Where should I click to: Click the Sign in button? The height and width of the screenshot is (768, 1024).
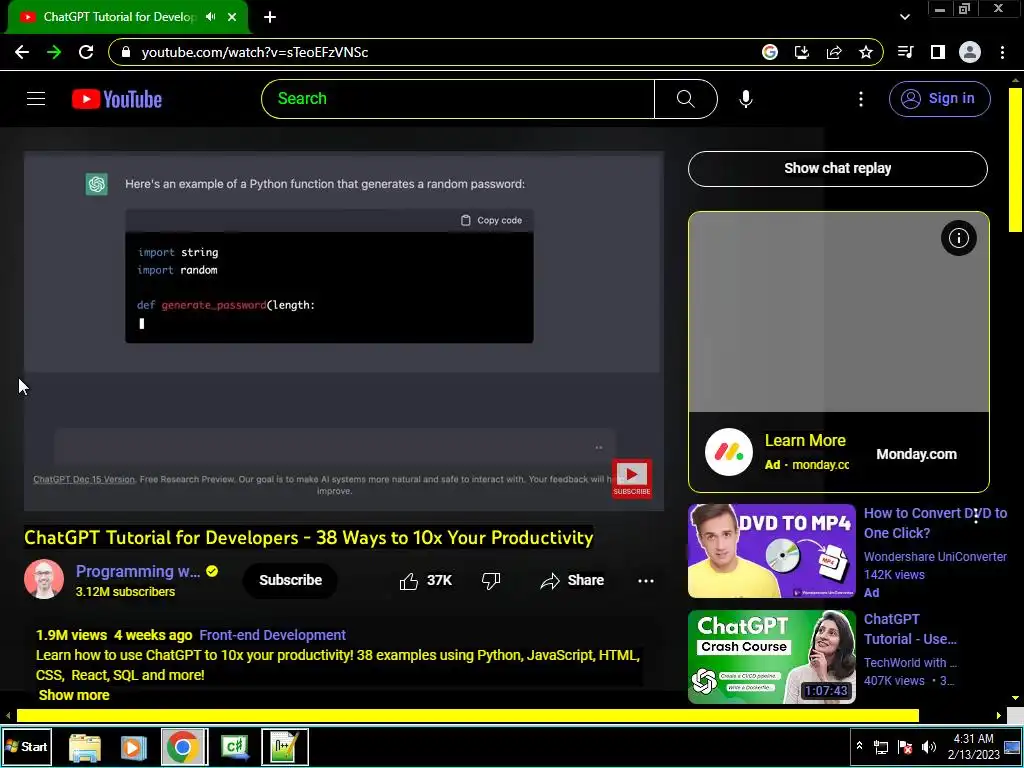tap(939, 99)
